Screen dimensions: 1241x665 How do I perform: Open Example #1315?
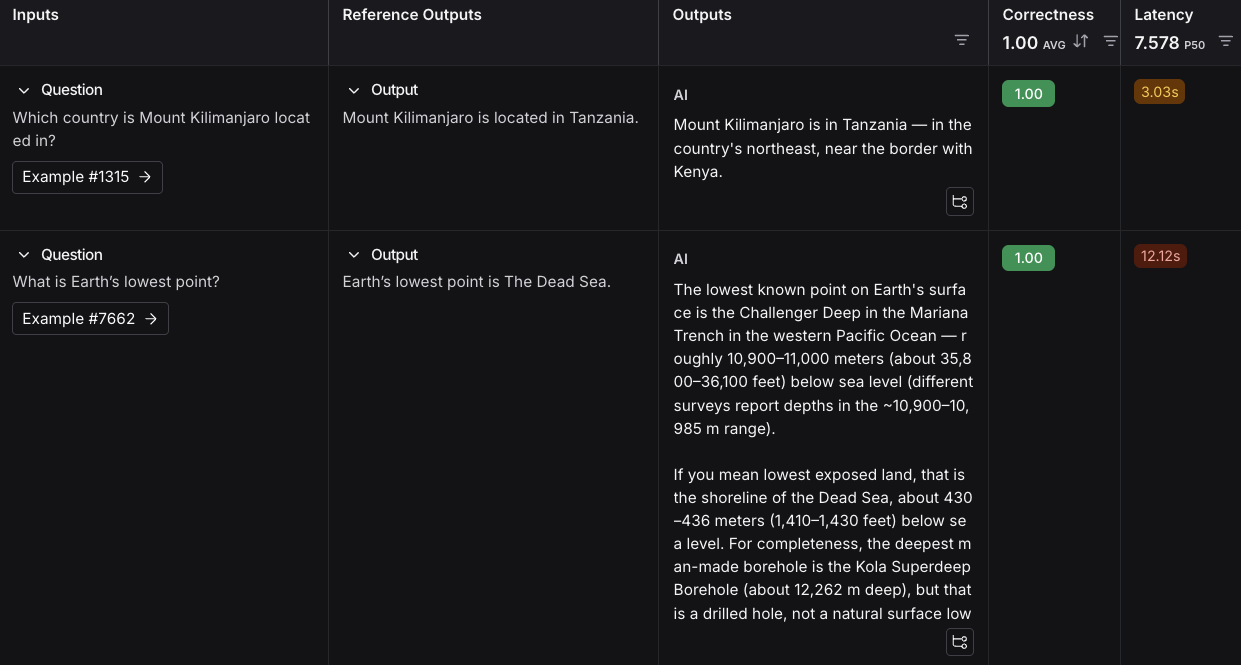[x=87, y=177]
